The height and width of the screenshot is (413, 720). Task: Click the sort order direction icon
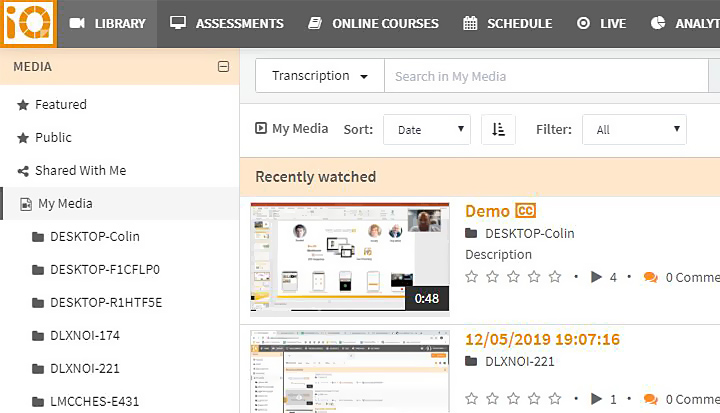[x=498, y=129]
